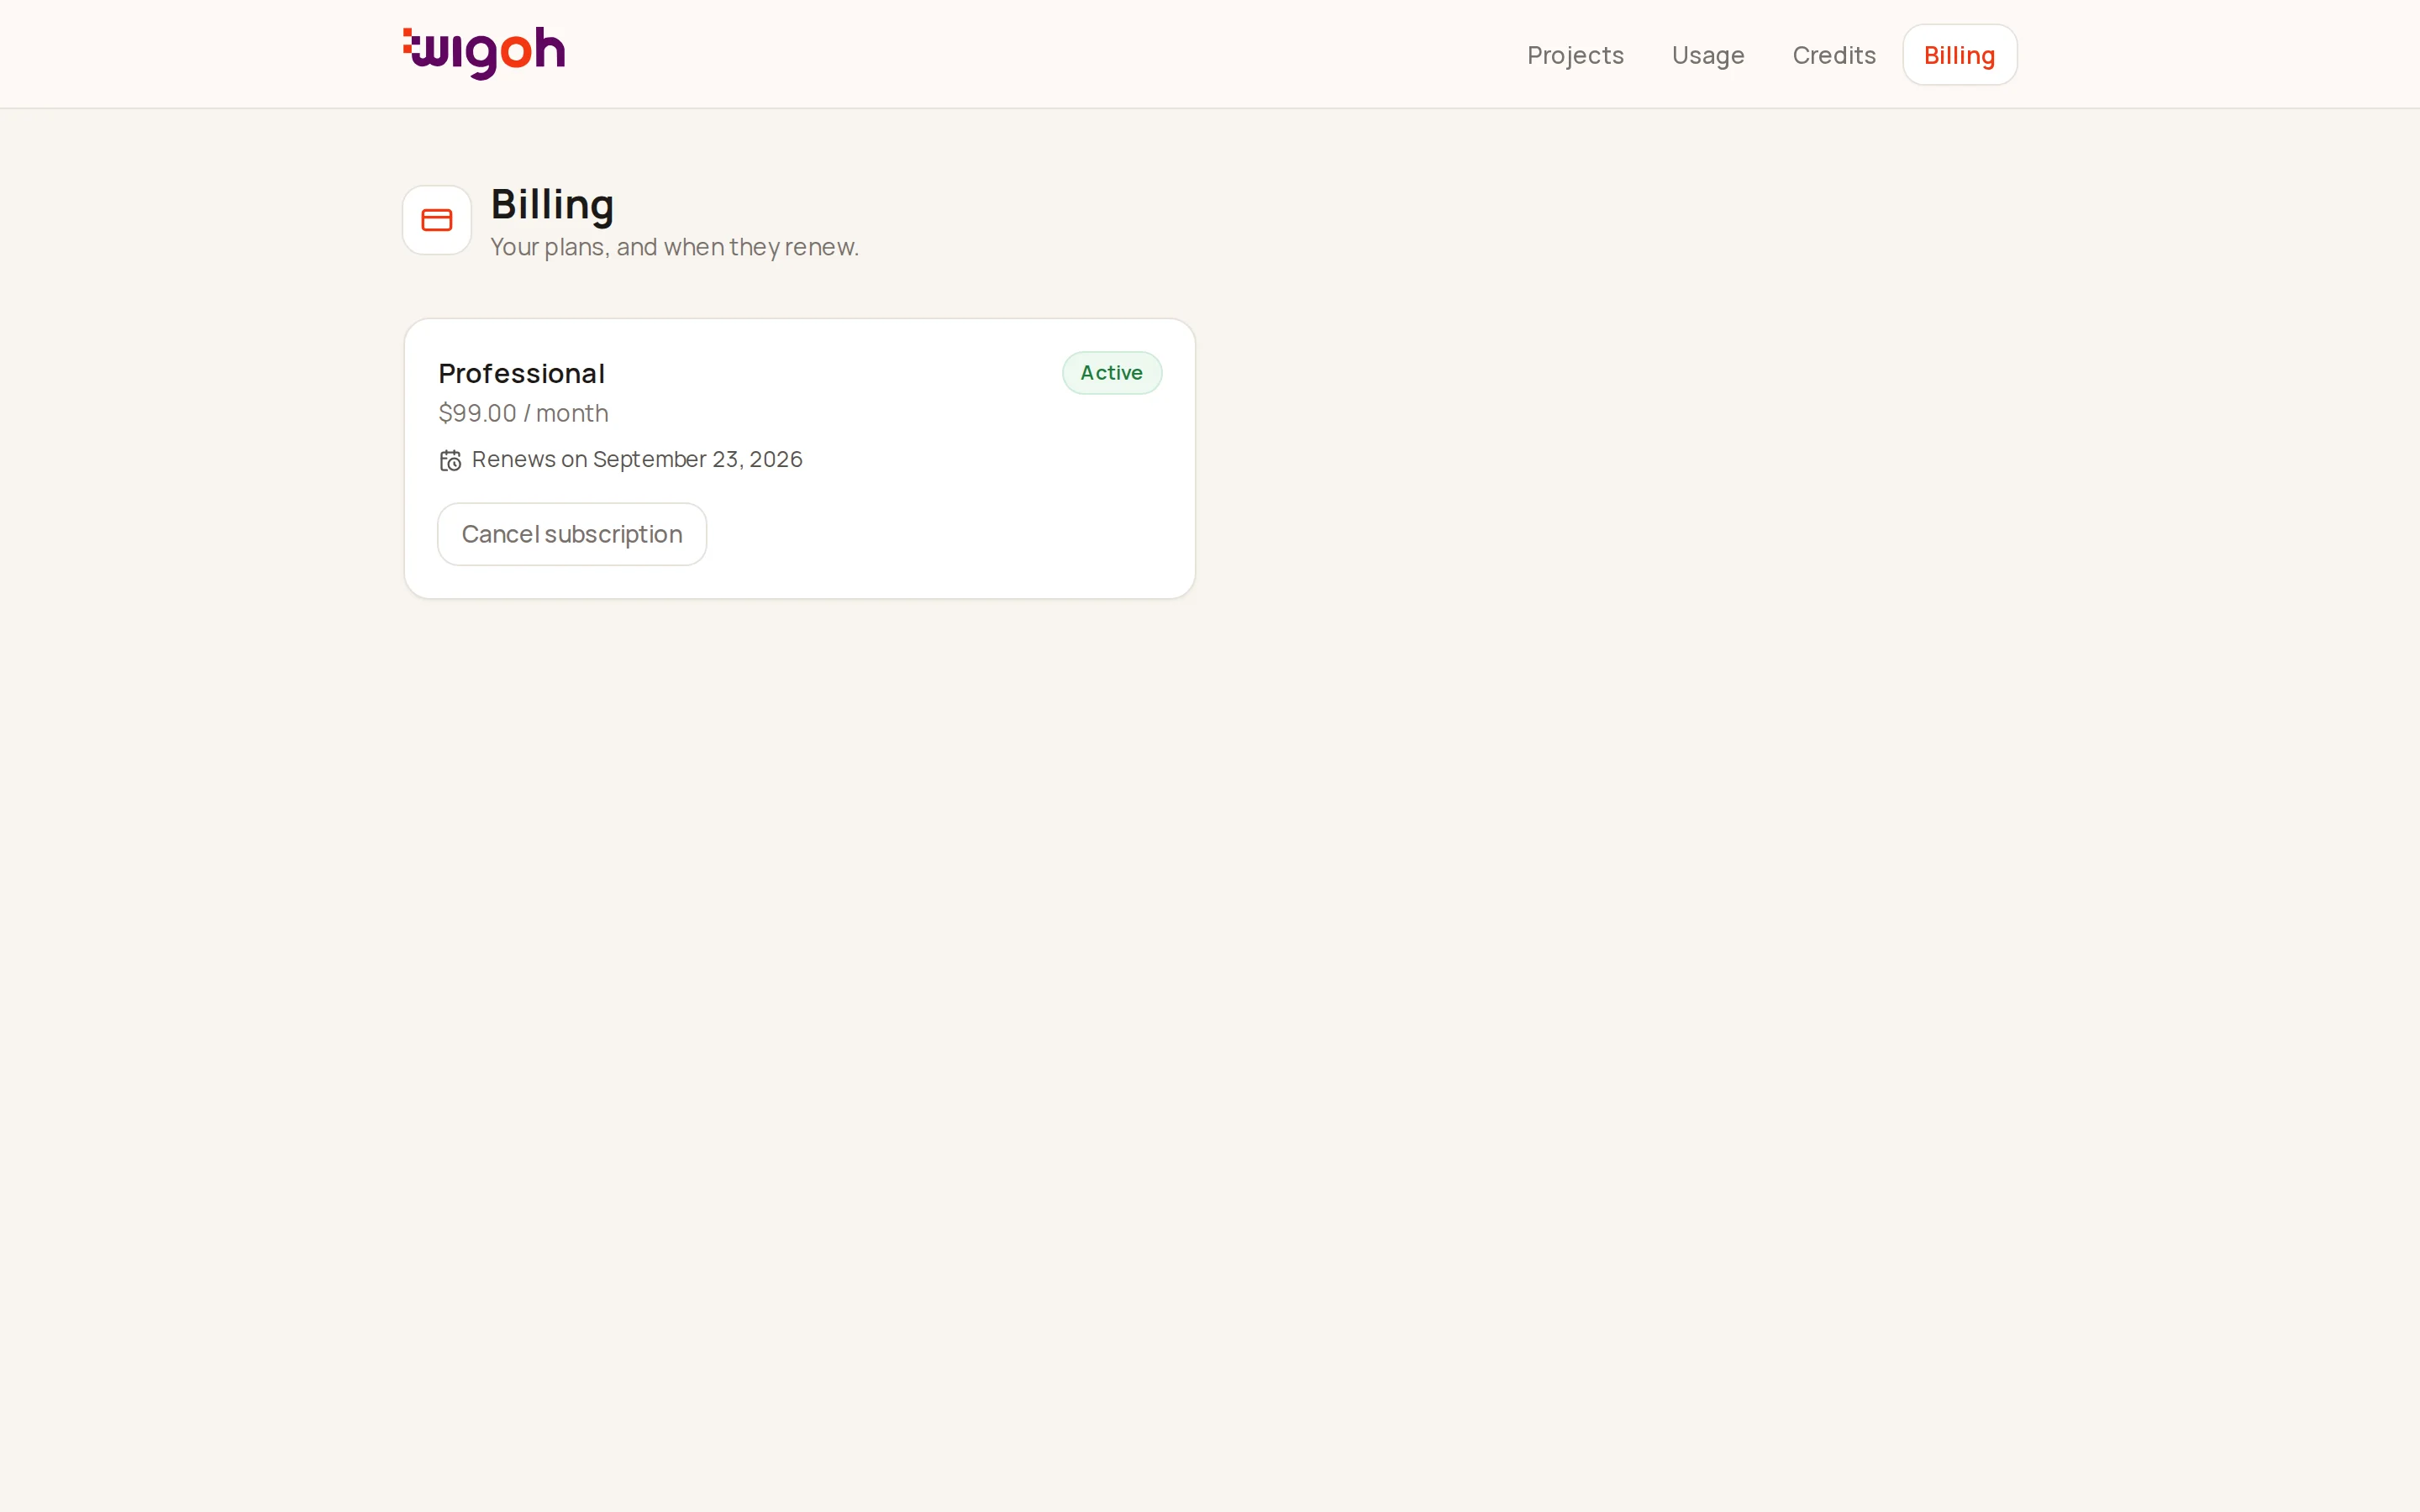Click the credit card Billing icon
The image size is (2420, 1512).
437,220
